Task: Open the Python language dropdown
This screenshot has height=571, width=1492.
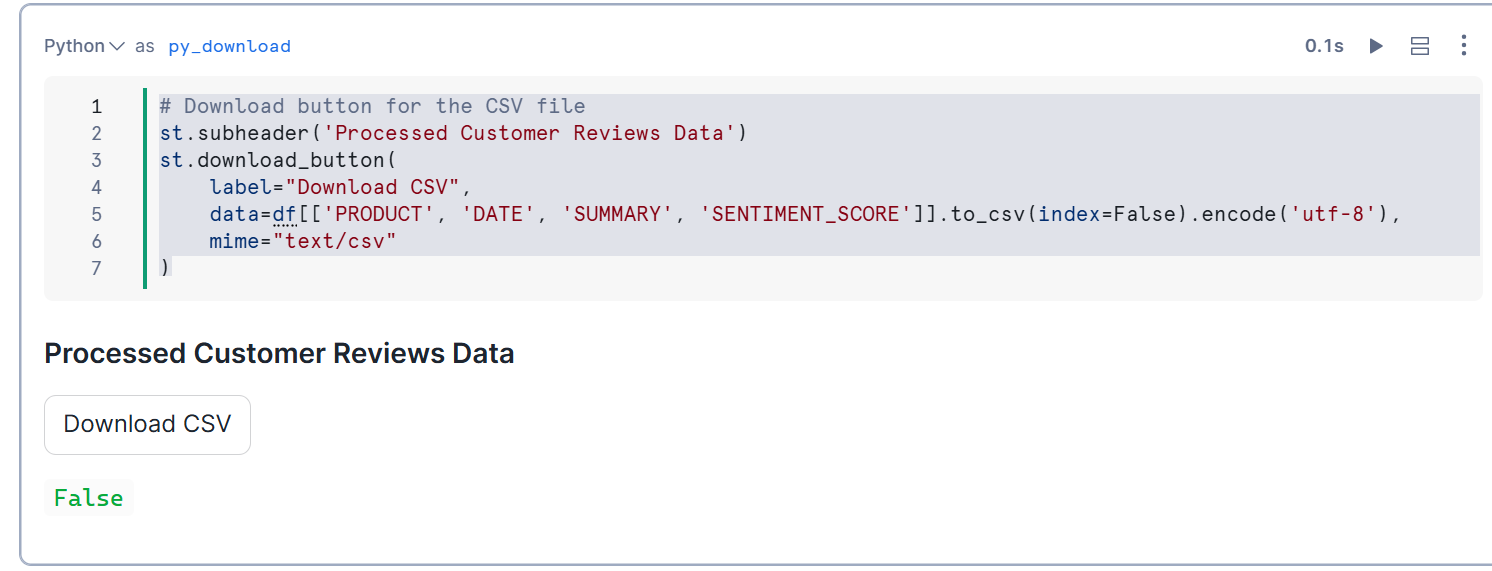Action: (84, 46)
